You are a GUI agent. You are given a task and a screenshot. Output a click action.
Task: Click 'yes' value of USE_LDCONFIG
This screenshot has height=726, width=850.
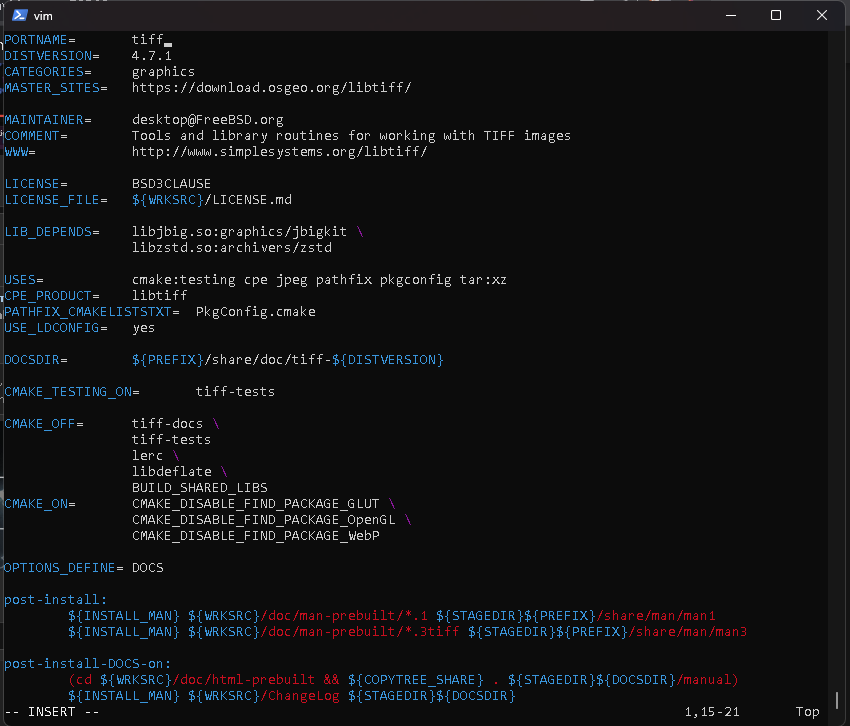144,328
